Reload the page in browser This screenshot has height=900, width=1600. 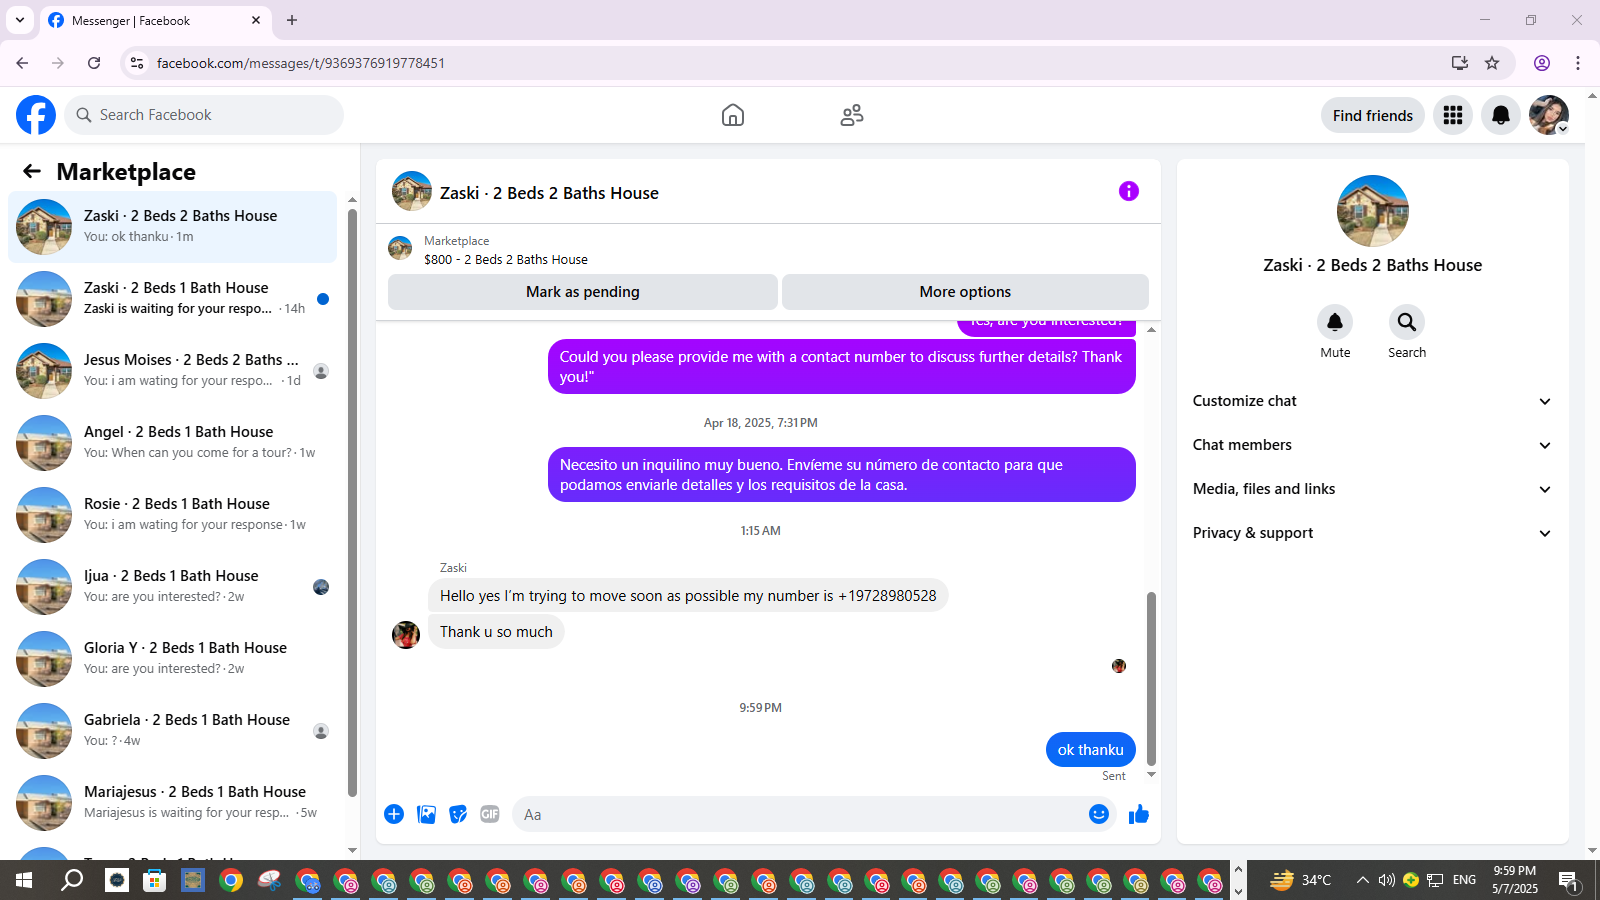tap(94, 63)
